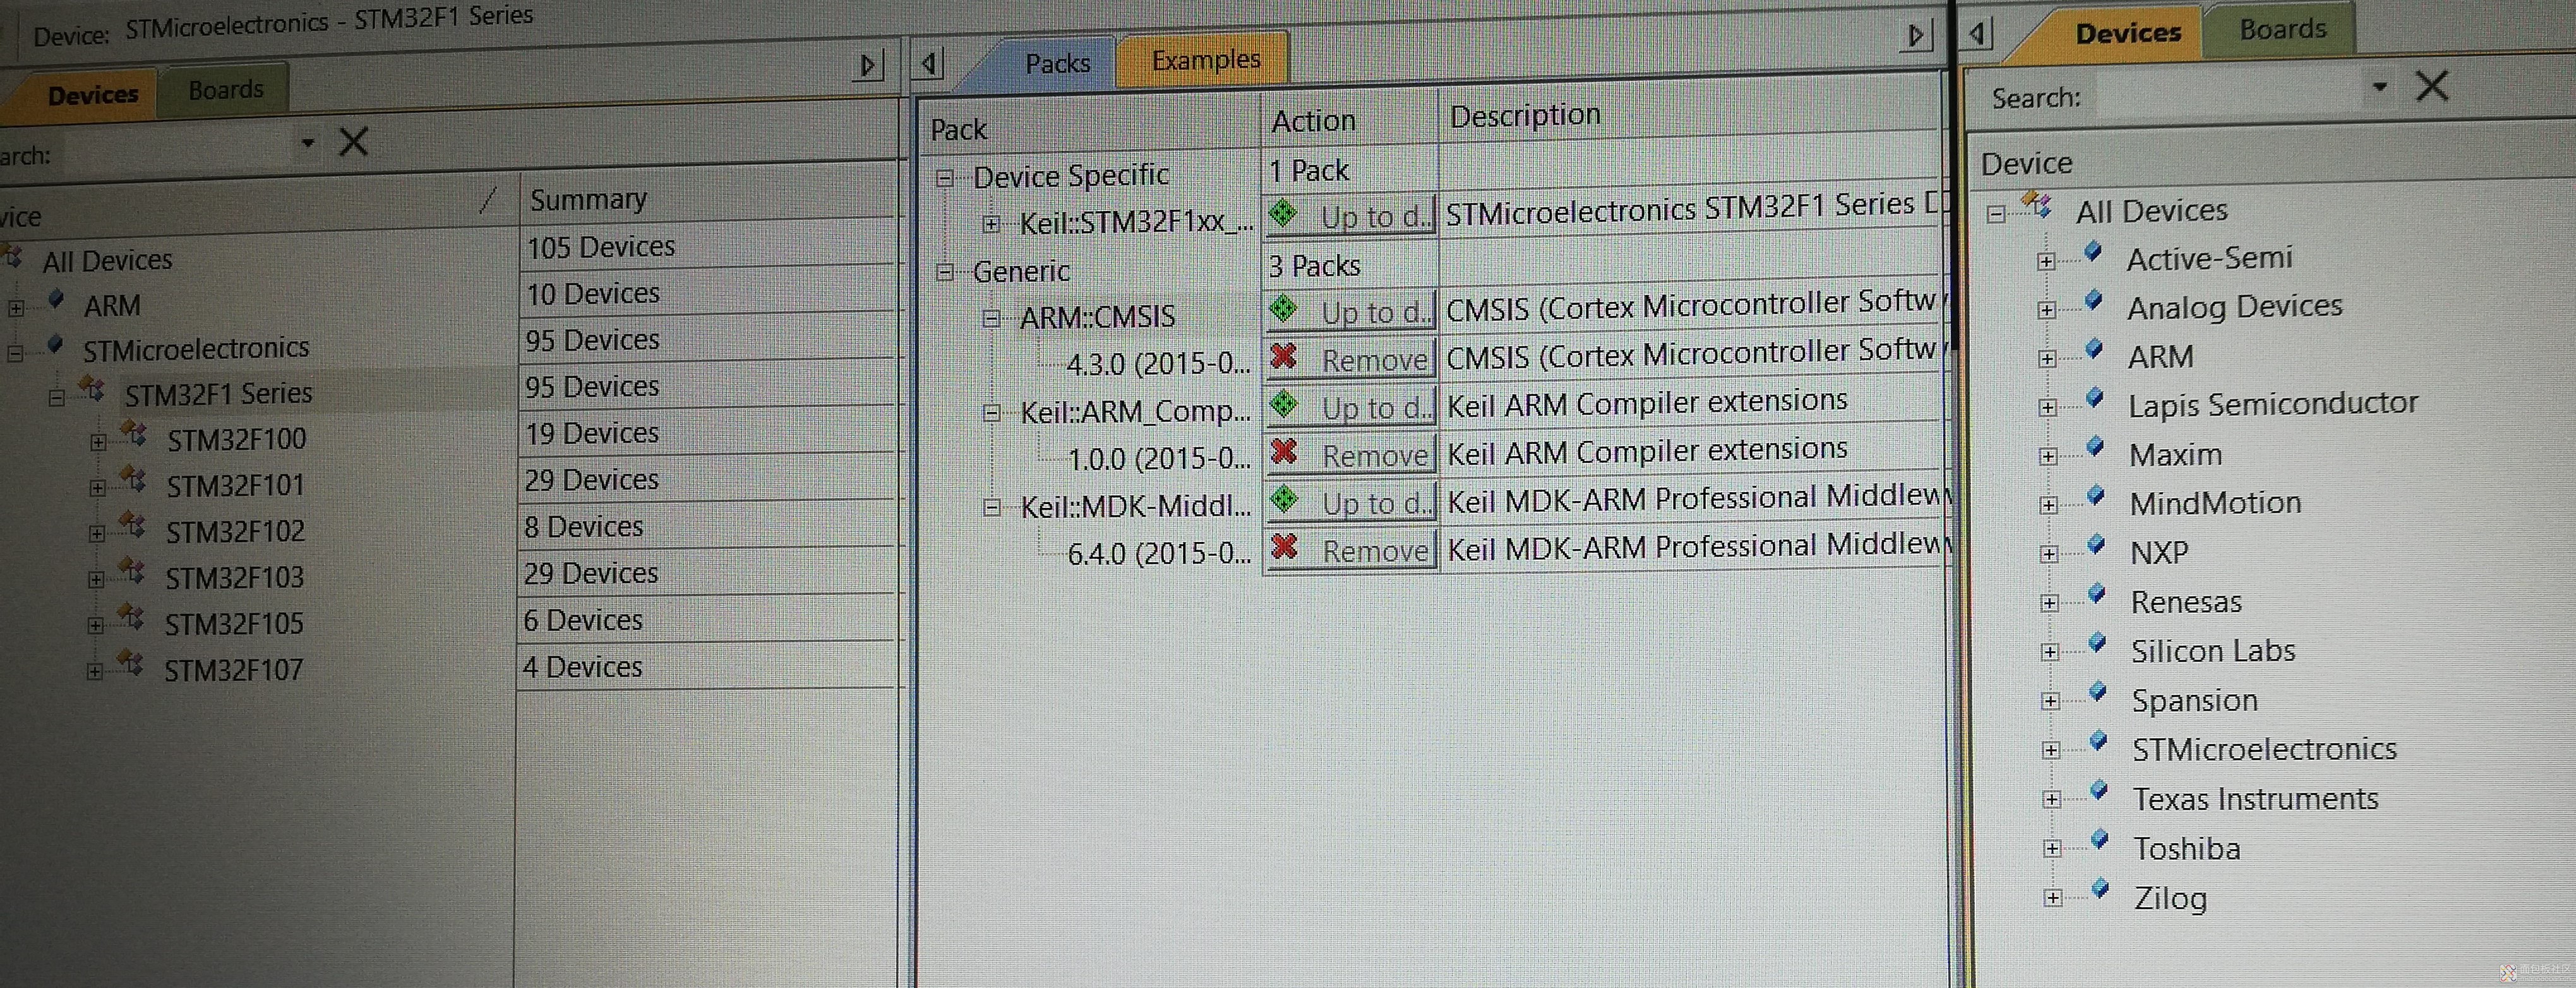
Task: Open search dropdown in left window
Action: (x=308, y=143)
